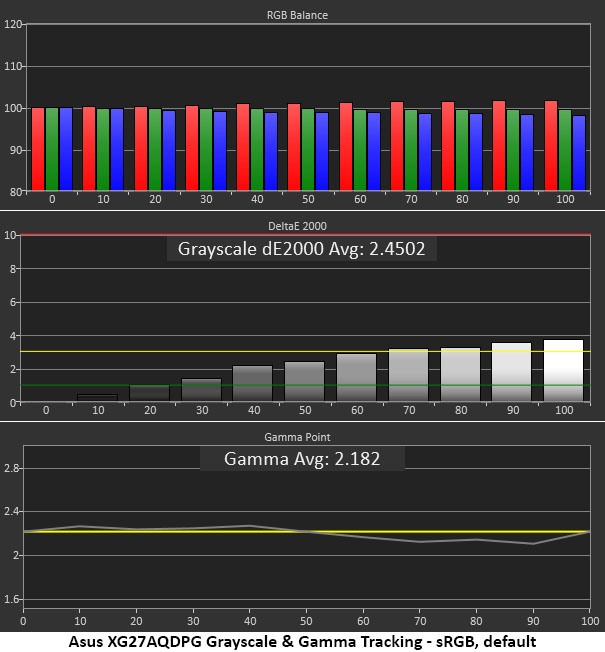Viewport: 605px width, 652px height.
Task: Pick the DeltaE bar at 60
Action: point(356,378)
